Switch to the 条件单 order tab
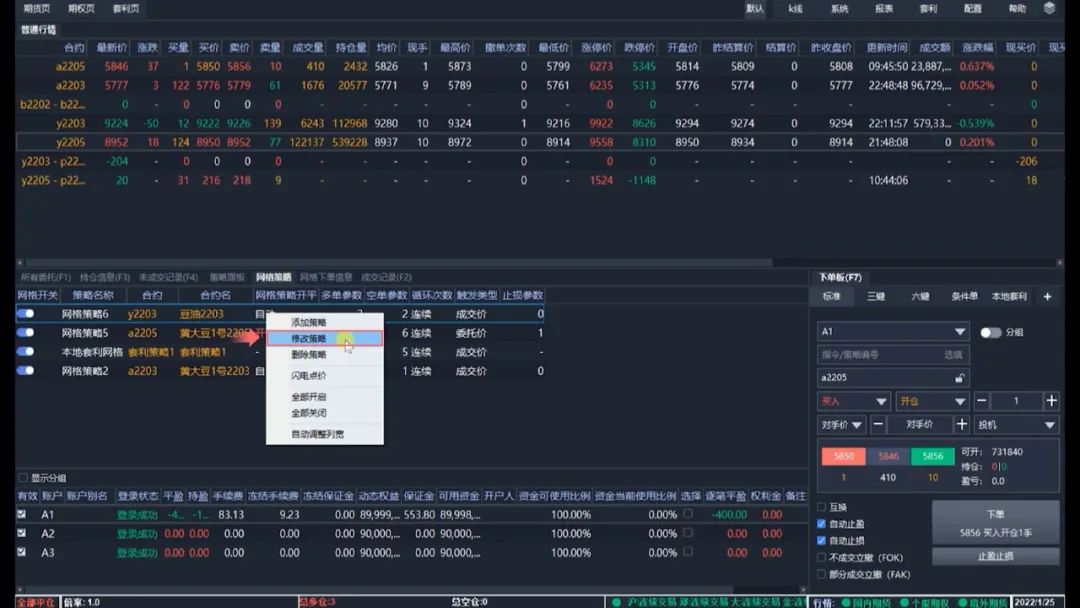This screenshot has height=608, width=1080. 964,297
